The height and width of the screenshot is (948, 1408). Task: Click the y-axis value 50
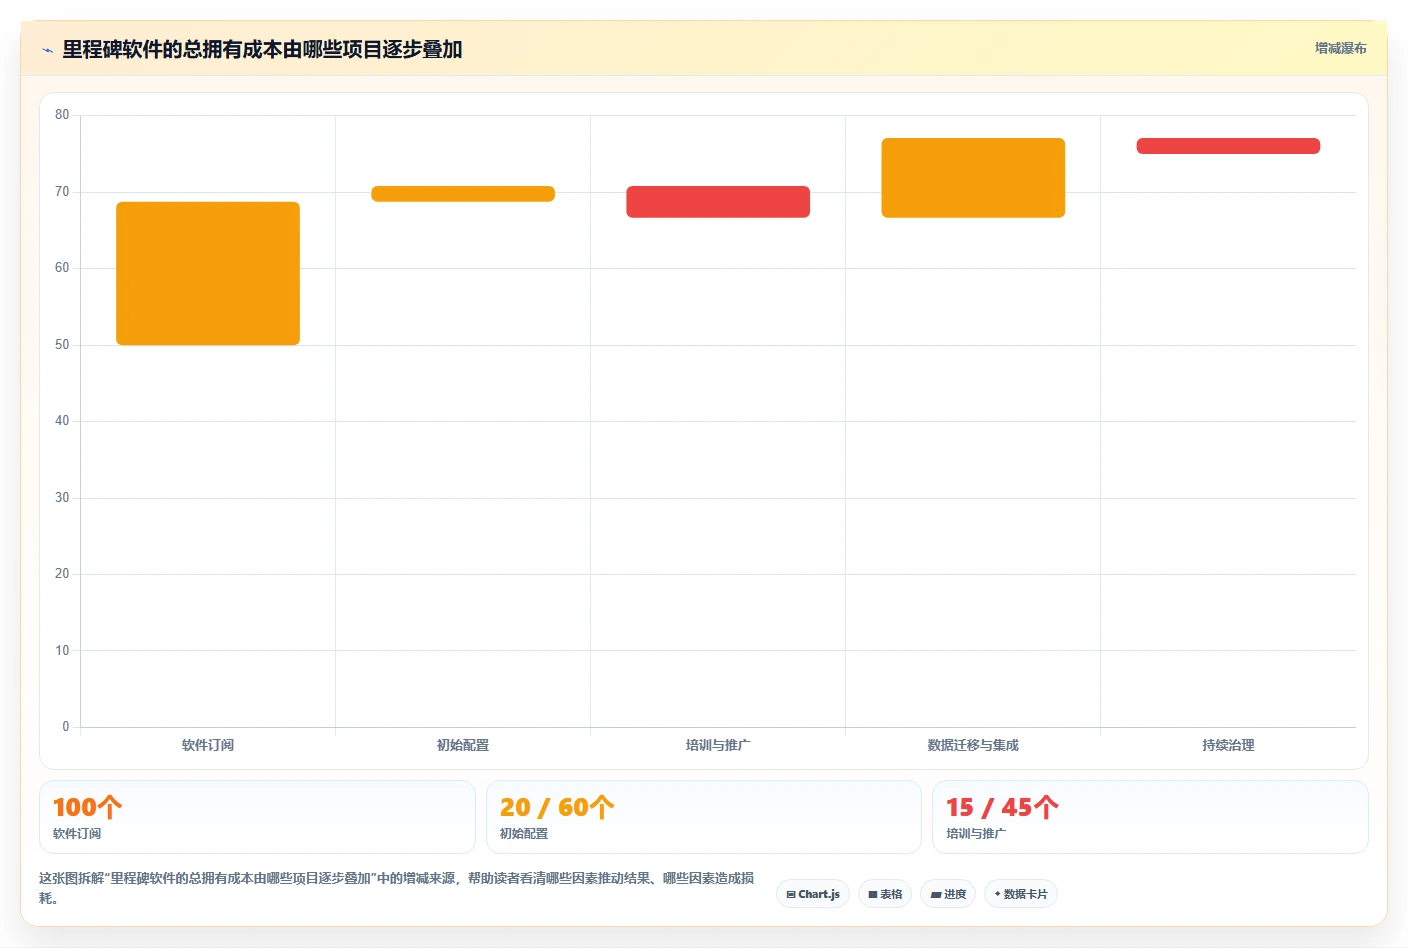[x=62, y=345]
